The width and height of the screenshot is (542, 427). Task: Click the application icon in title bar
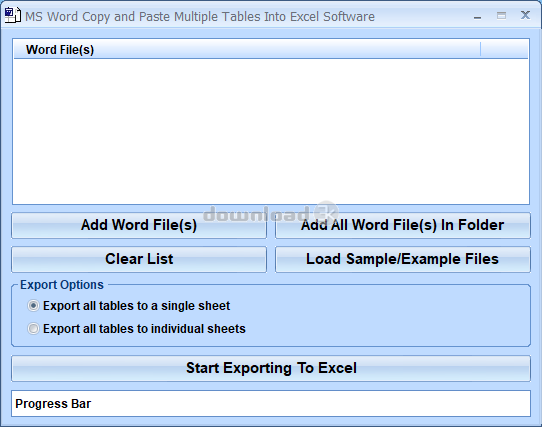pyautogui.click(x=12, y=16)
